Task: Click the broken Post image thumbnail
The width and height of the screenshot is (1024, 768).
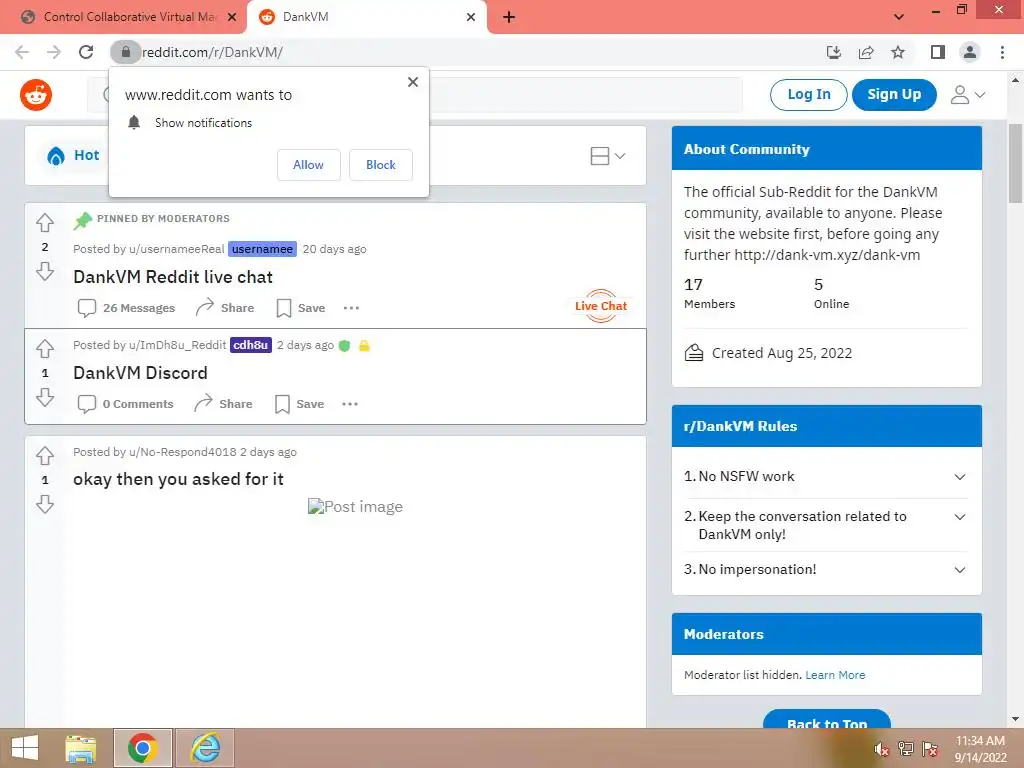Action: pos(355,507)
